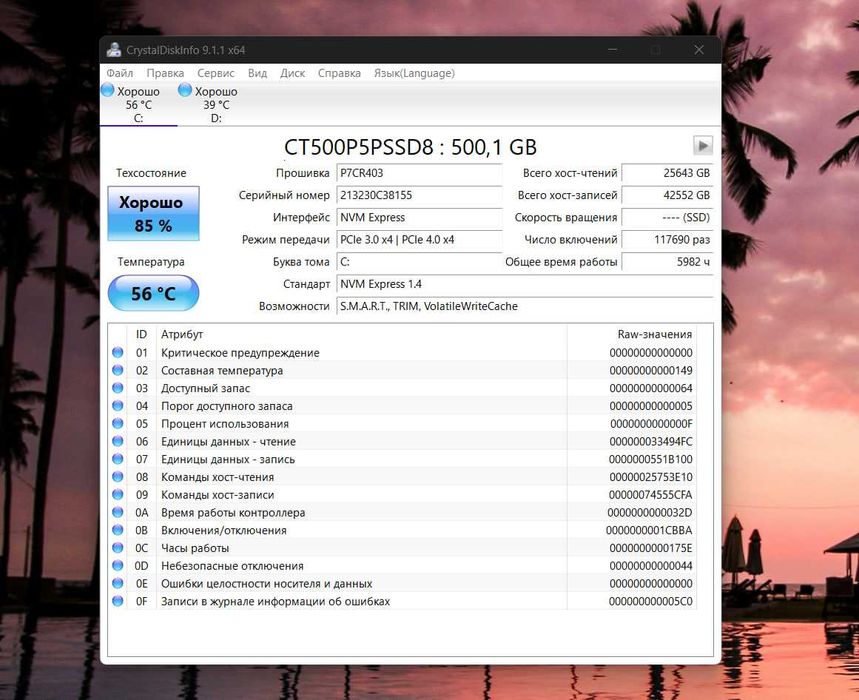Select the Часы работы row text

195,548
